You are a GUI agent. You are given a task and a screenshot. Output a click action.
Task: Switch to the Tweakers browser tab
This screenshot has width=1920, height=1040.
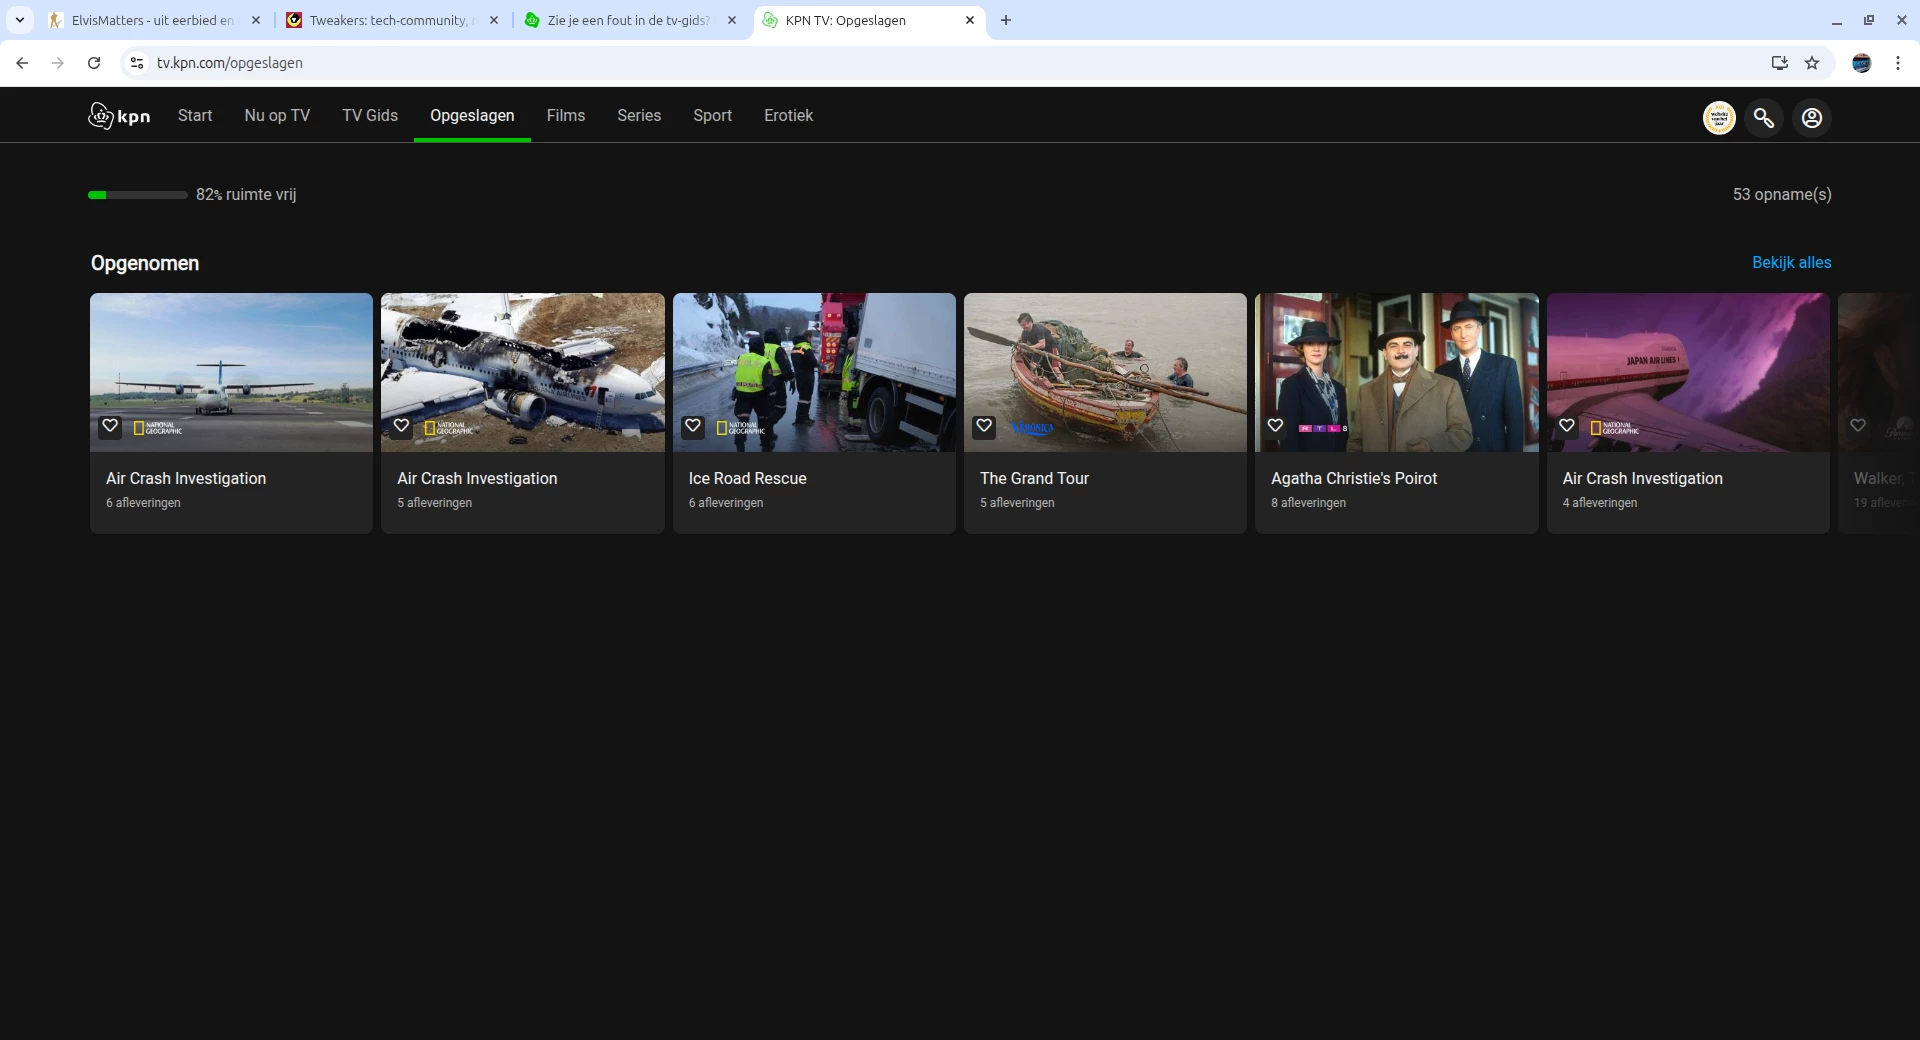point(392,20)
